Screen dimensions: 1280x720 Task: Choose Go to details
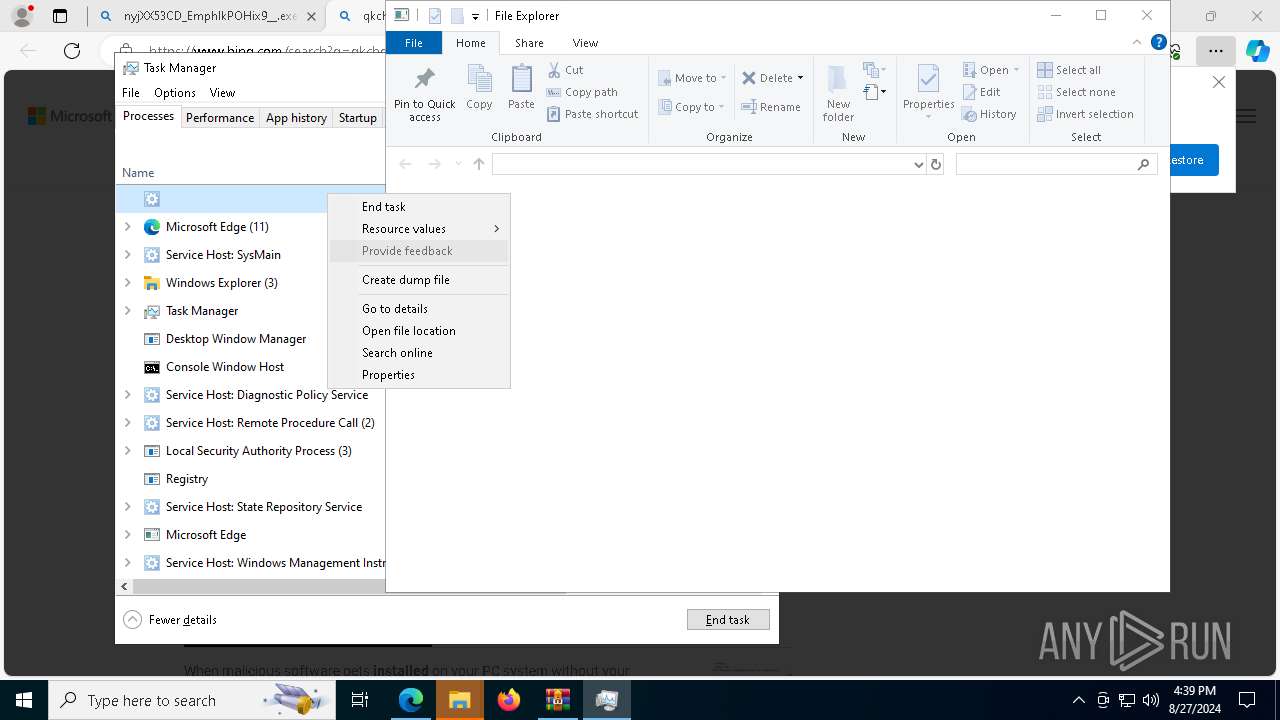[x=419, y=309]
